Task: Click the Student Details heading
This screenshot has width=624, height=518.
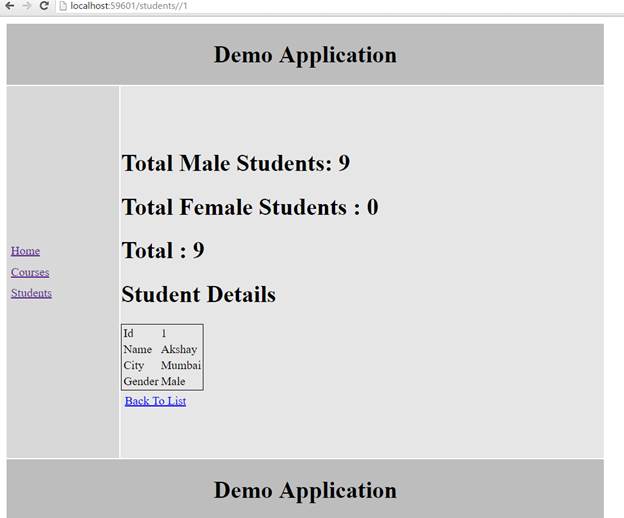Action: tap(199, 294)
